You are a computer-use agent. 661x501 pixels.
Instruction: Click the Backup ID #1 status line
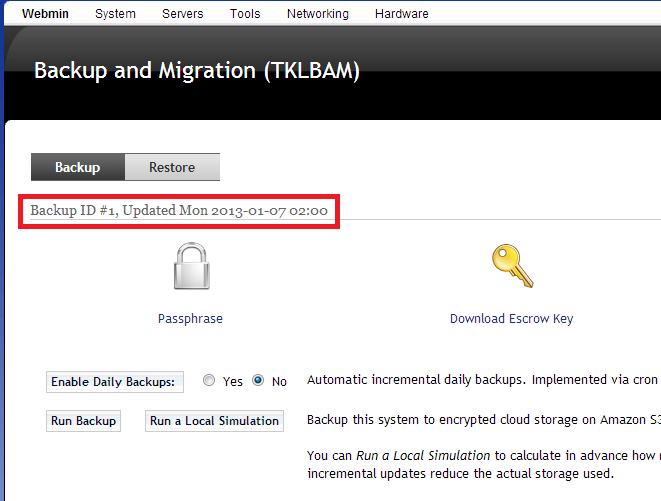tap(179, 211)
